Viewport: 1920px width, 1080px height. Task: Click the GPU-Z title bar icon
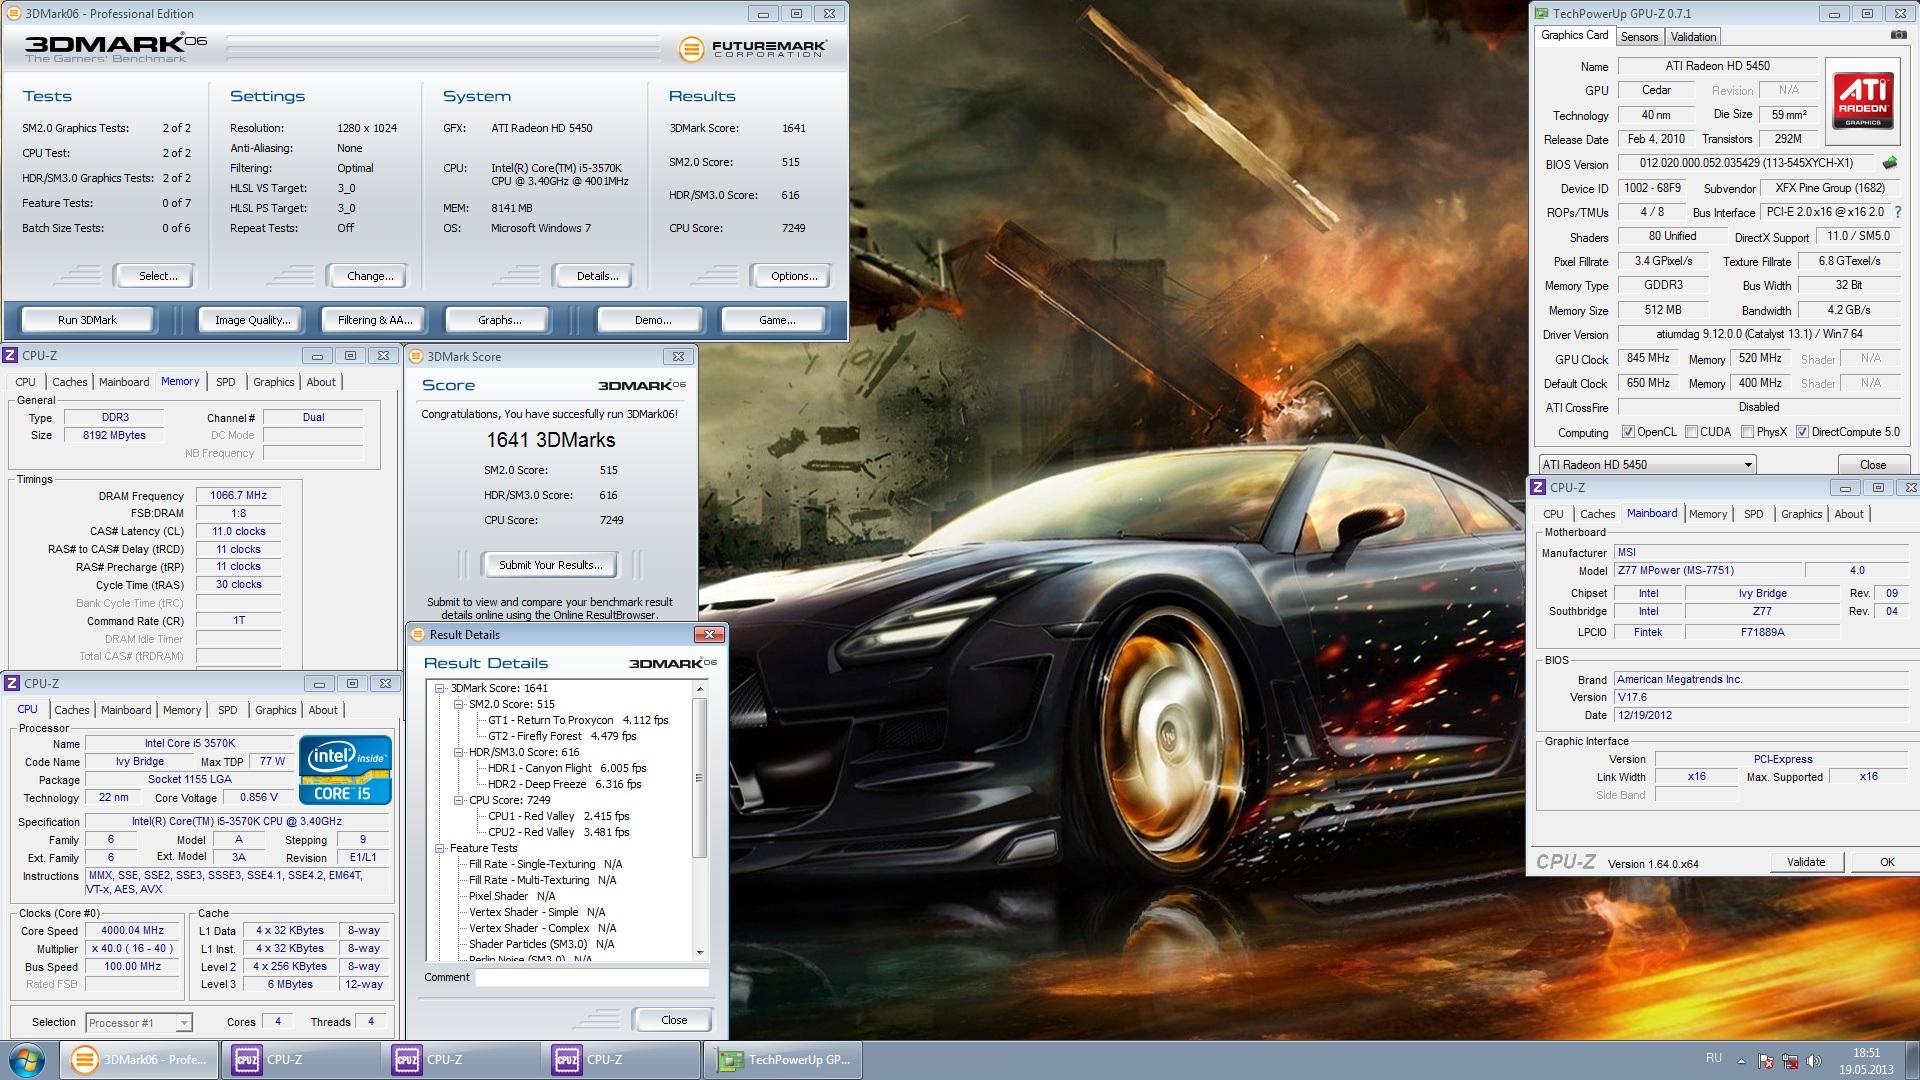pos(1541,14)
